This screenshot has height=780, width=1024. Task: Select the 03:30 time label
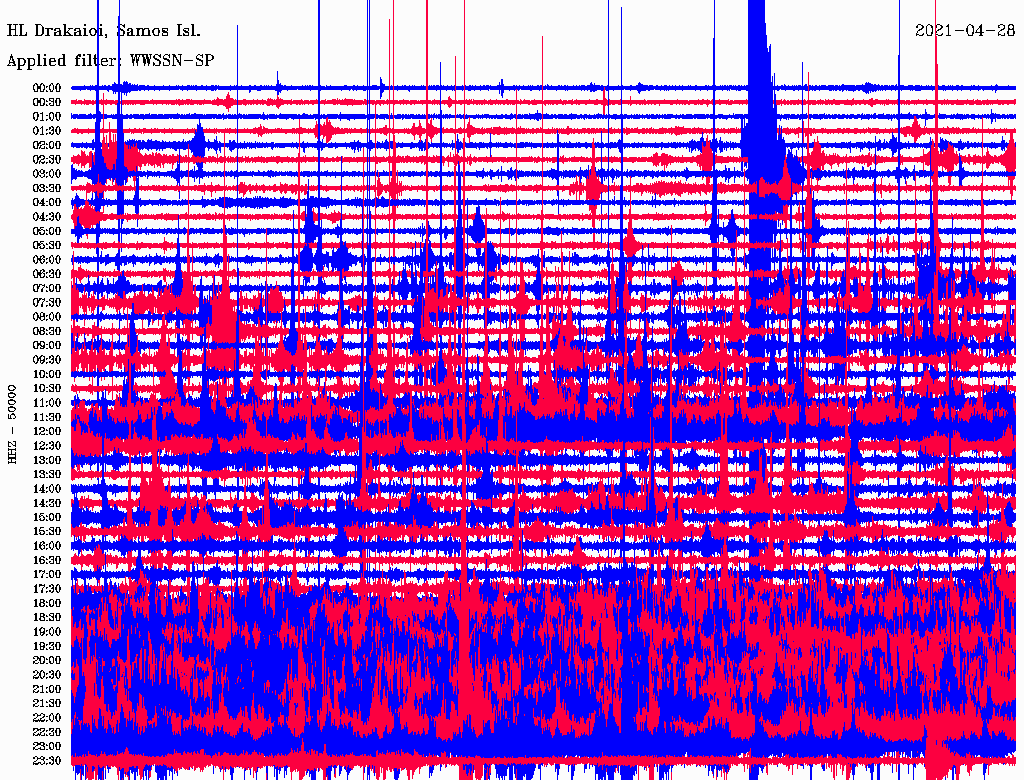tap(47, 188)
